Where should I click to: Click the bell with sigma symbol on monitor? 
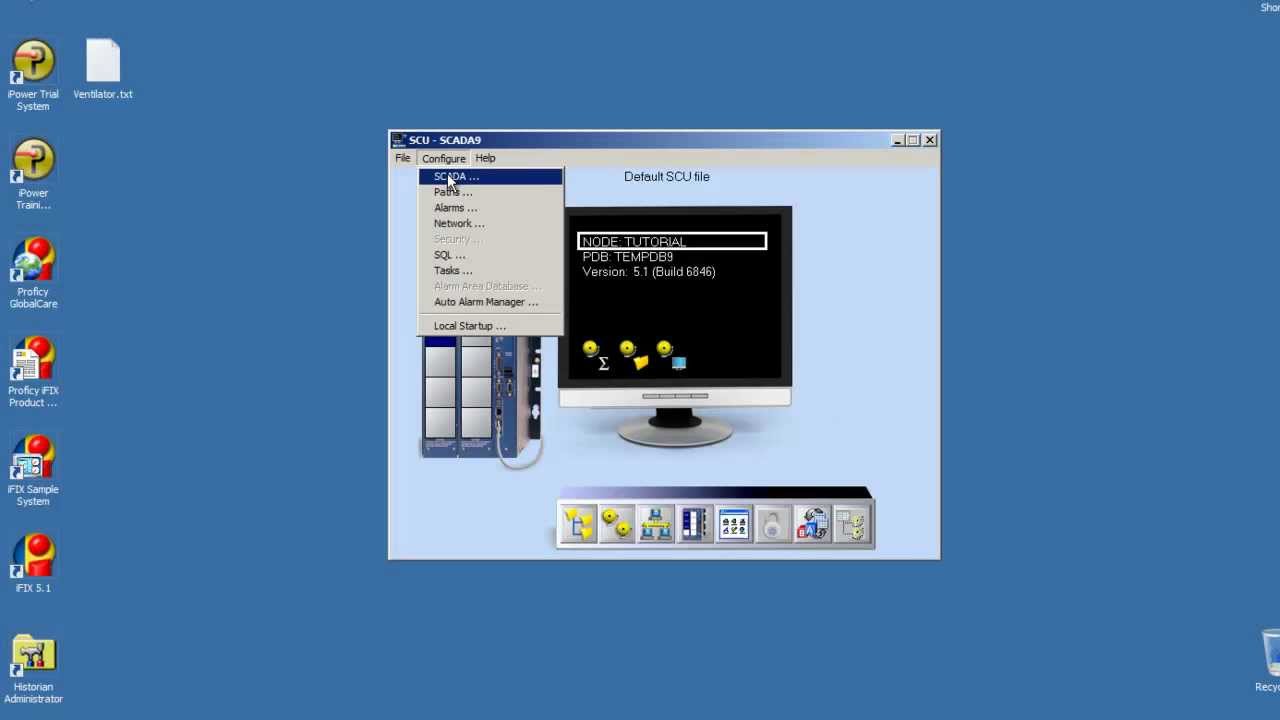pyautogui.click(x=595, y=355)
